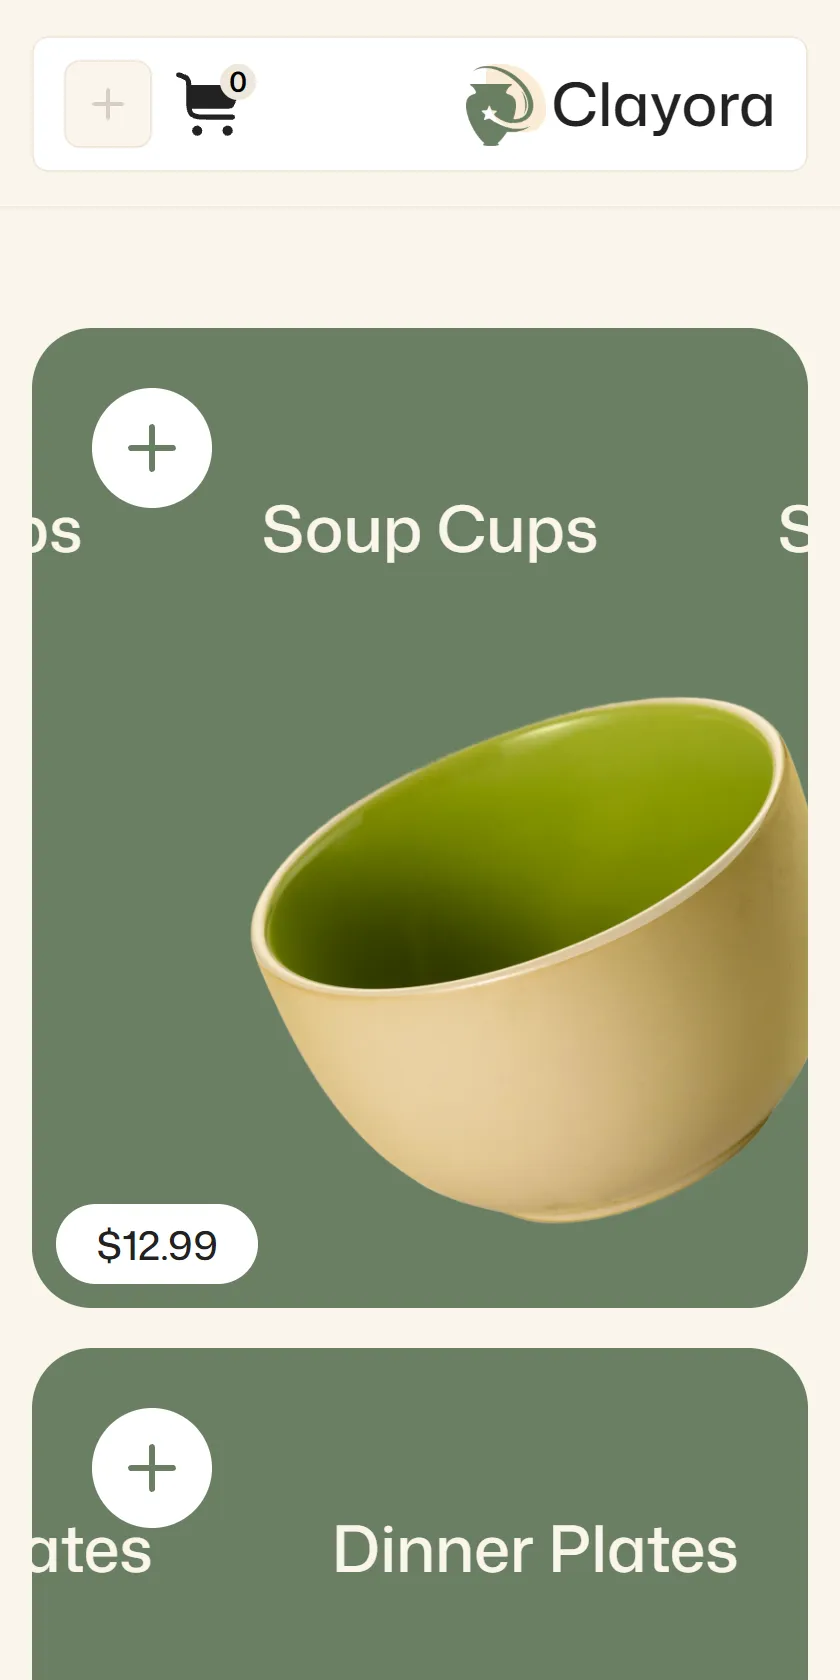
Task: Select the $12.99 price tag
Action: pyautogui.click(x=157, y=1245)
